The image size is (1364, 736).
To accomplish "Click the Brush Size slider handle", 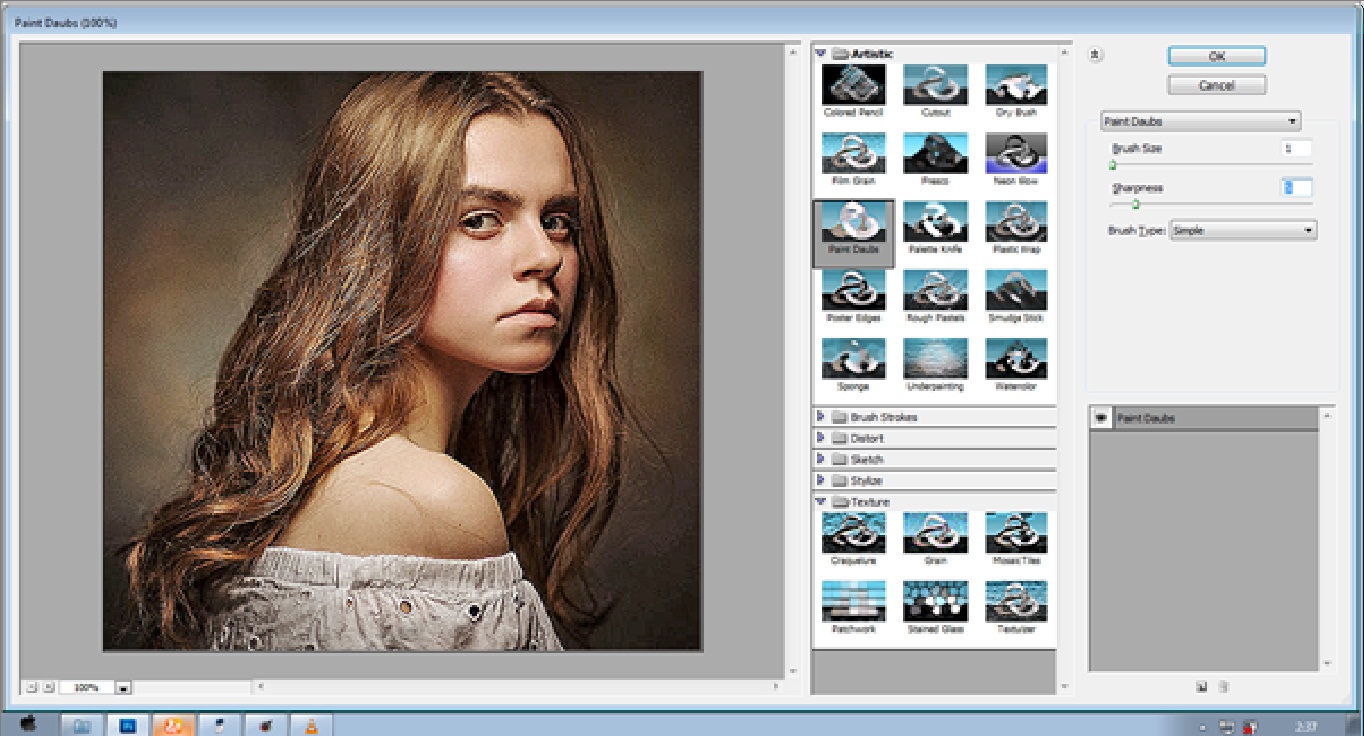I will point(1112,165).
